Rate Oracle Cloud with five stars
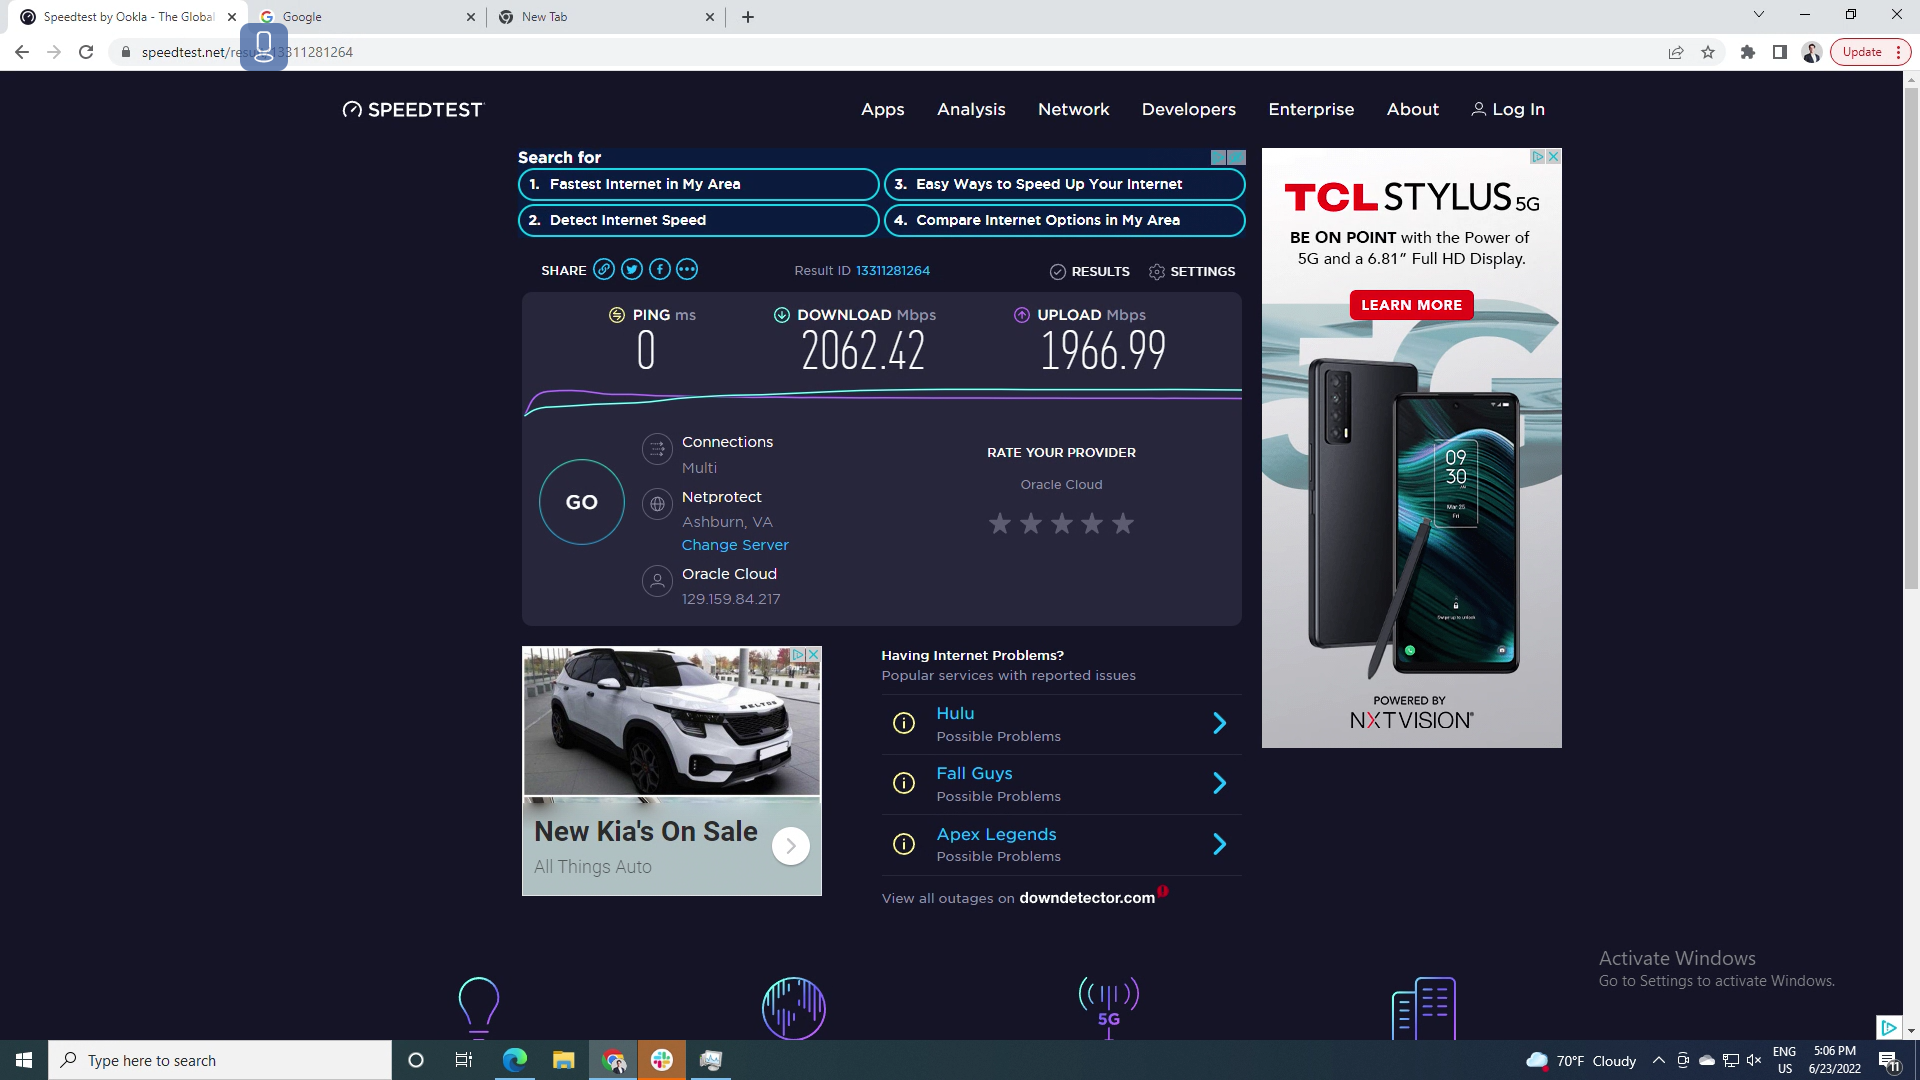Screen dimensions: 1920x1080 click(x=1123, y=523)
